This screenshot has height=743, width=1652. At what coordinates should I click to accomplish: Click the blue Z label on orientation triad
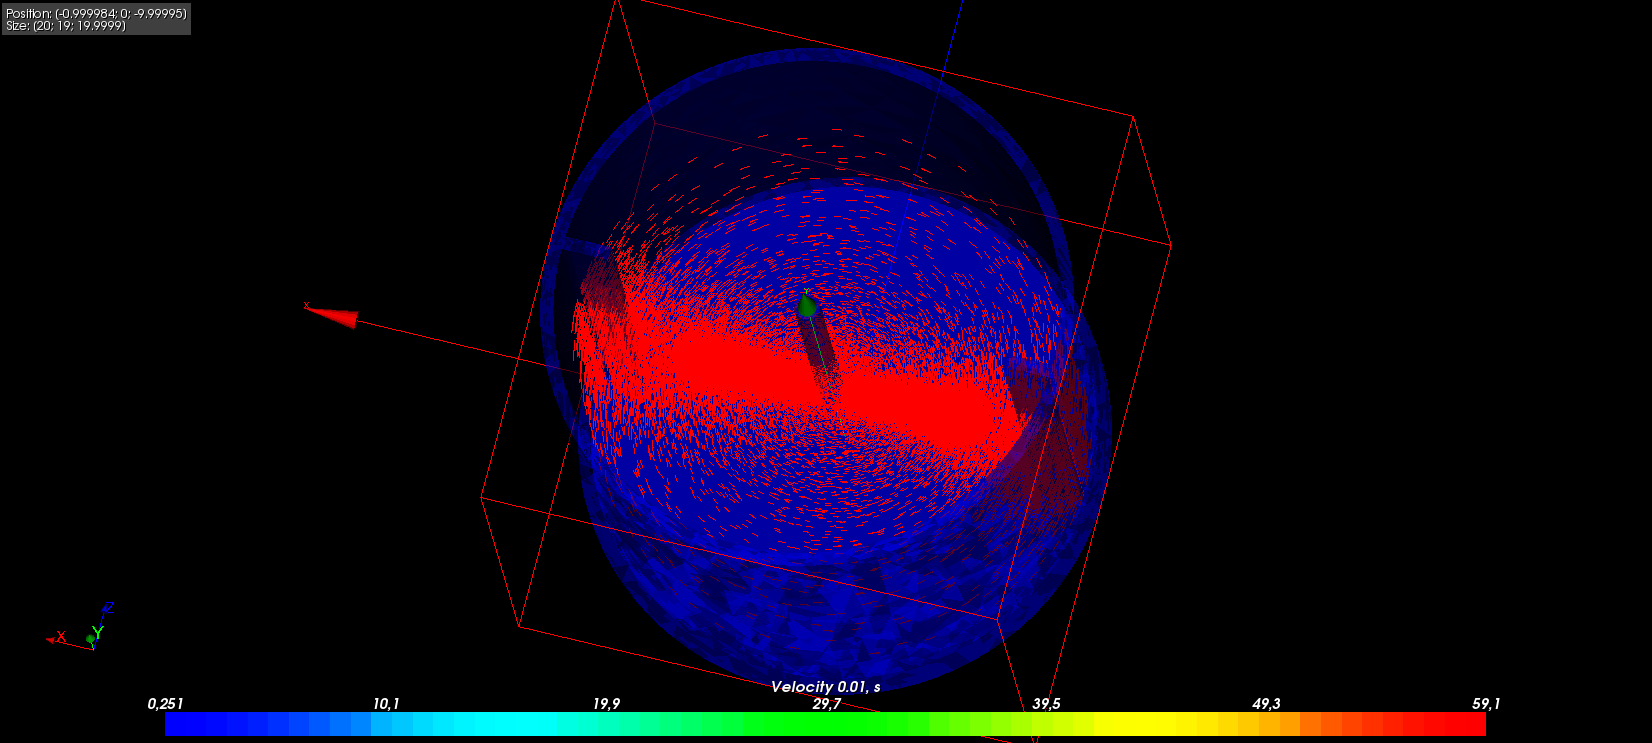pyautogui.click(x=109, y=608)
